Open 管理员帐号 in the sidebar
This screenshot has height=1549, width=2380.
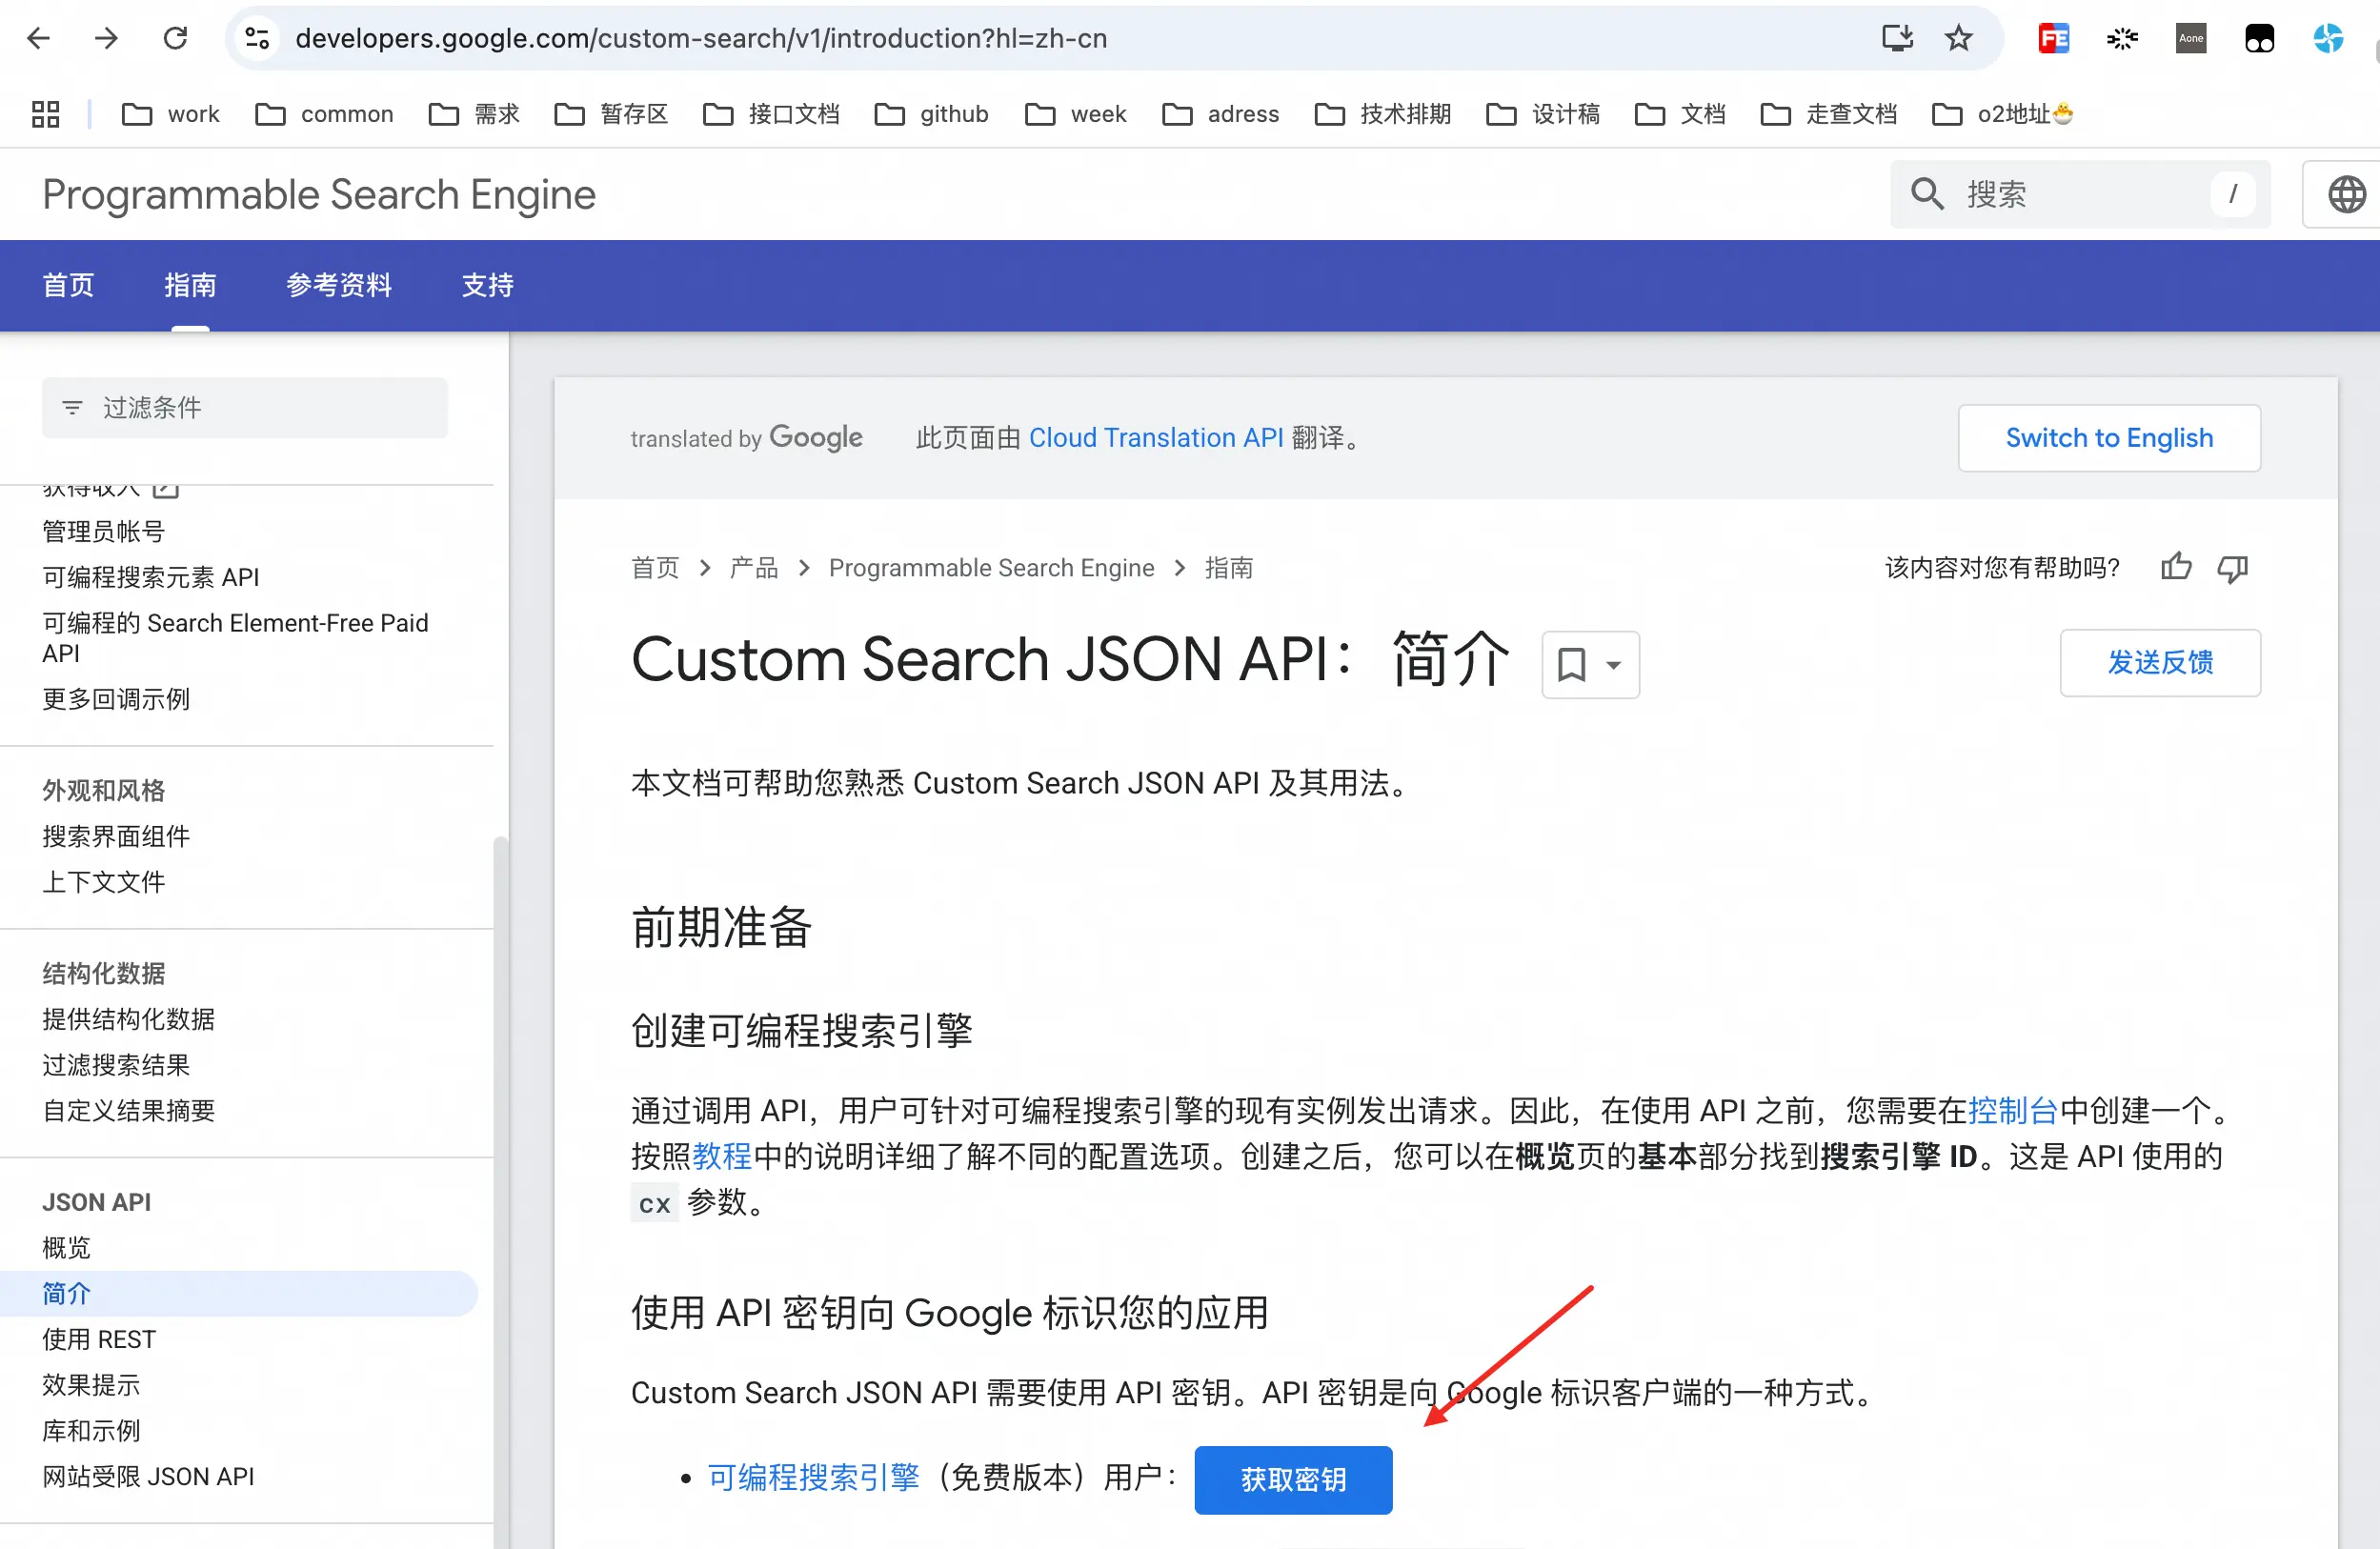click(103, 531)
